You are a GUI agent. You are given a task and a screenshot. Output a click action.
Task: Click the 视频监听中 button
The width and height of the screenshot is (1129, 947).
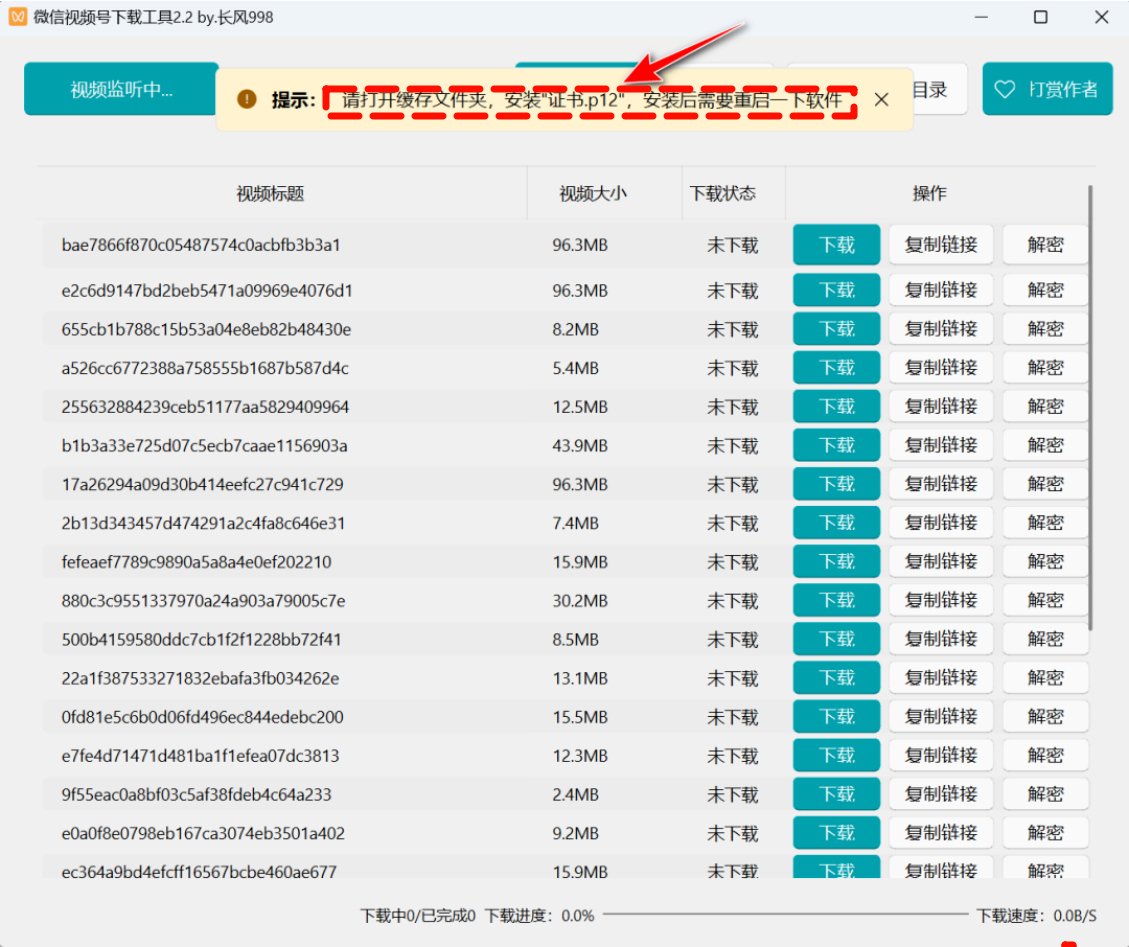[121, 89]
